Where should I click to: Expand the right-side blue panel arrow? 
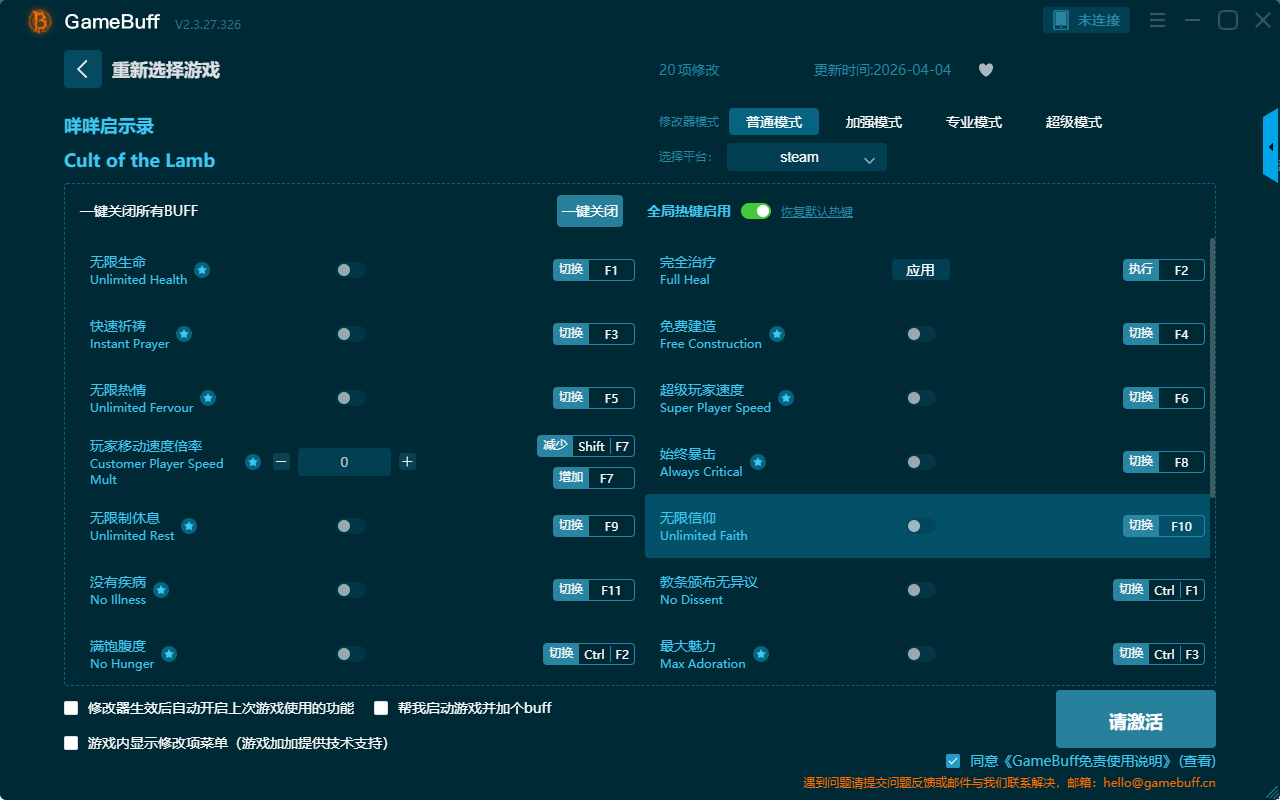click(1271, 146)
